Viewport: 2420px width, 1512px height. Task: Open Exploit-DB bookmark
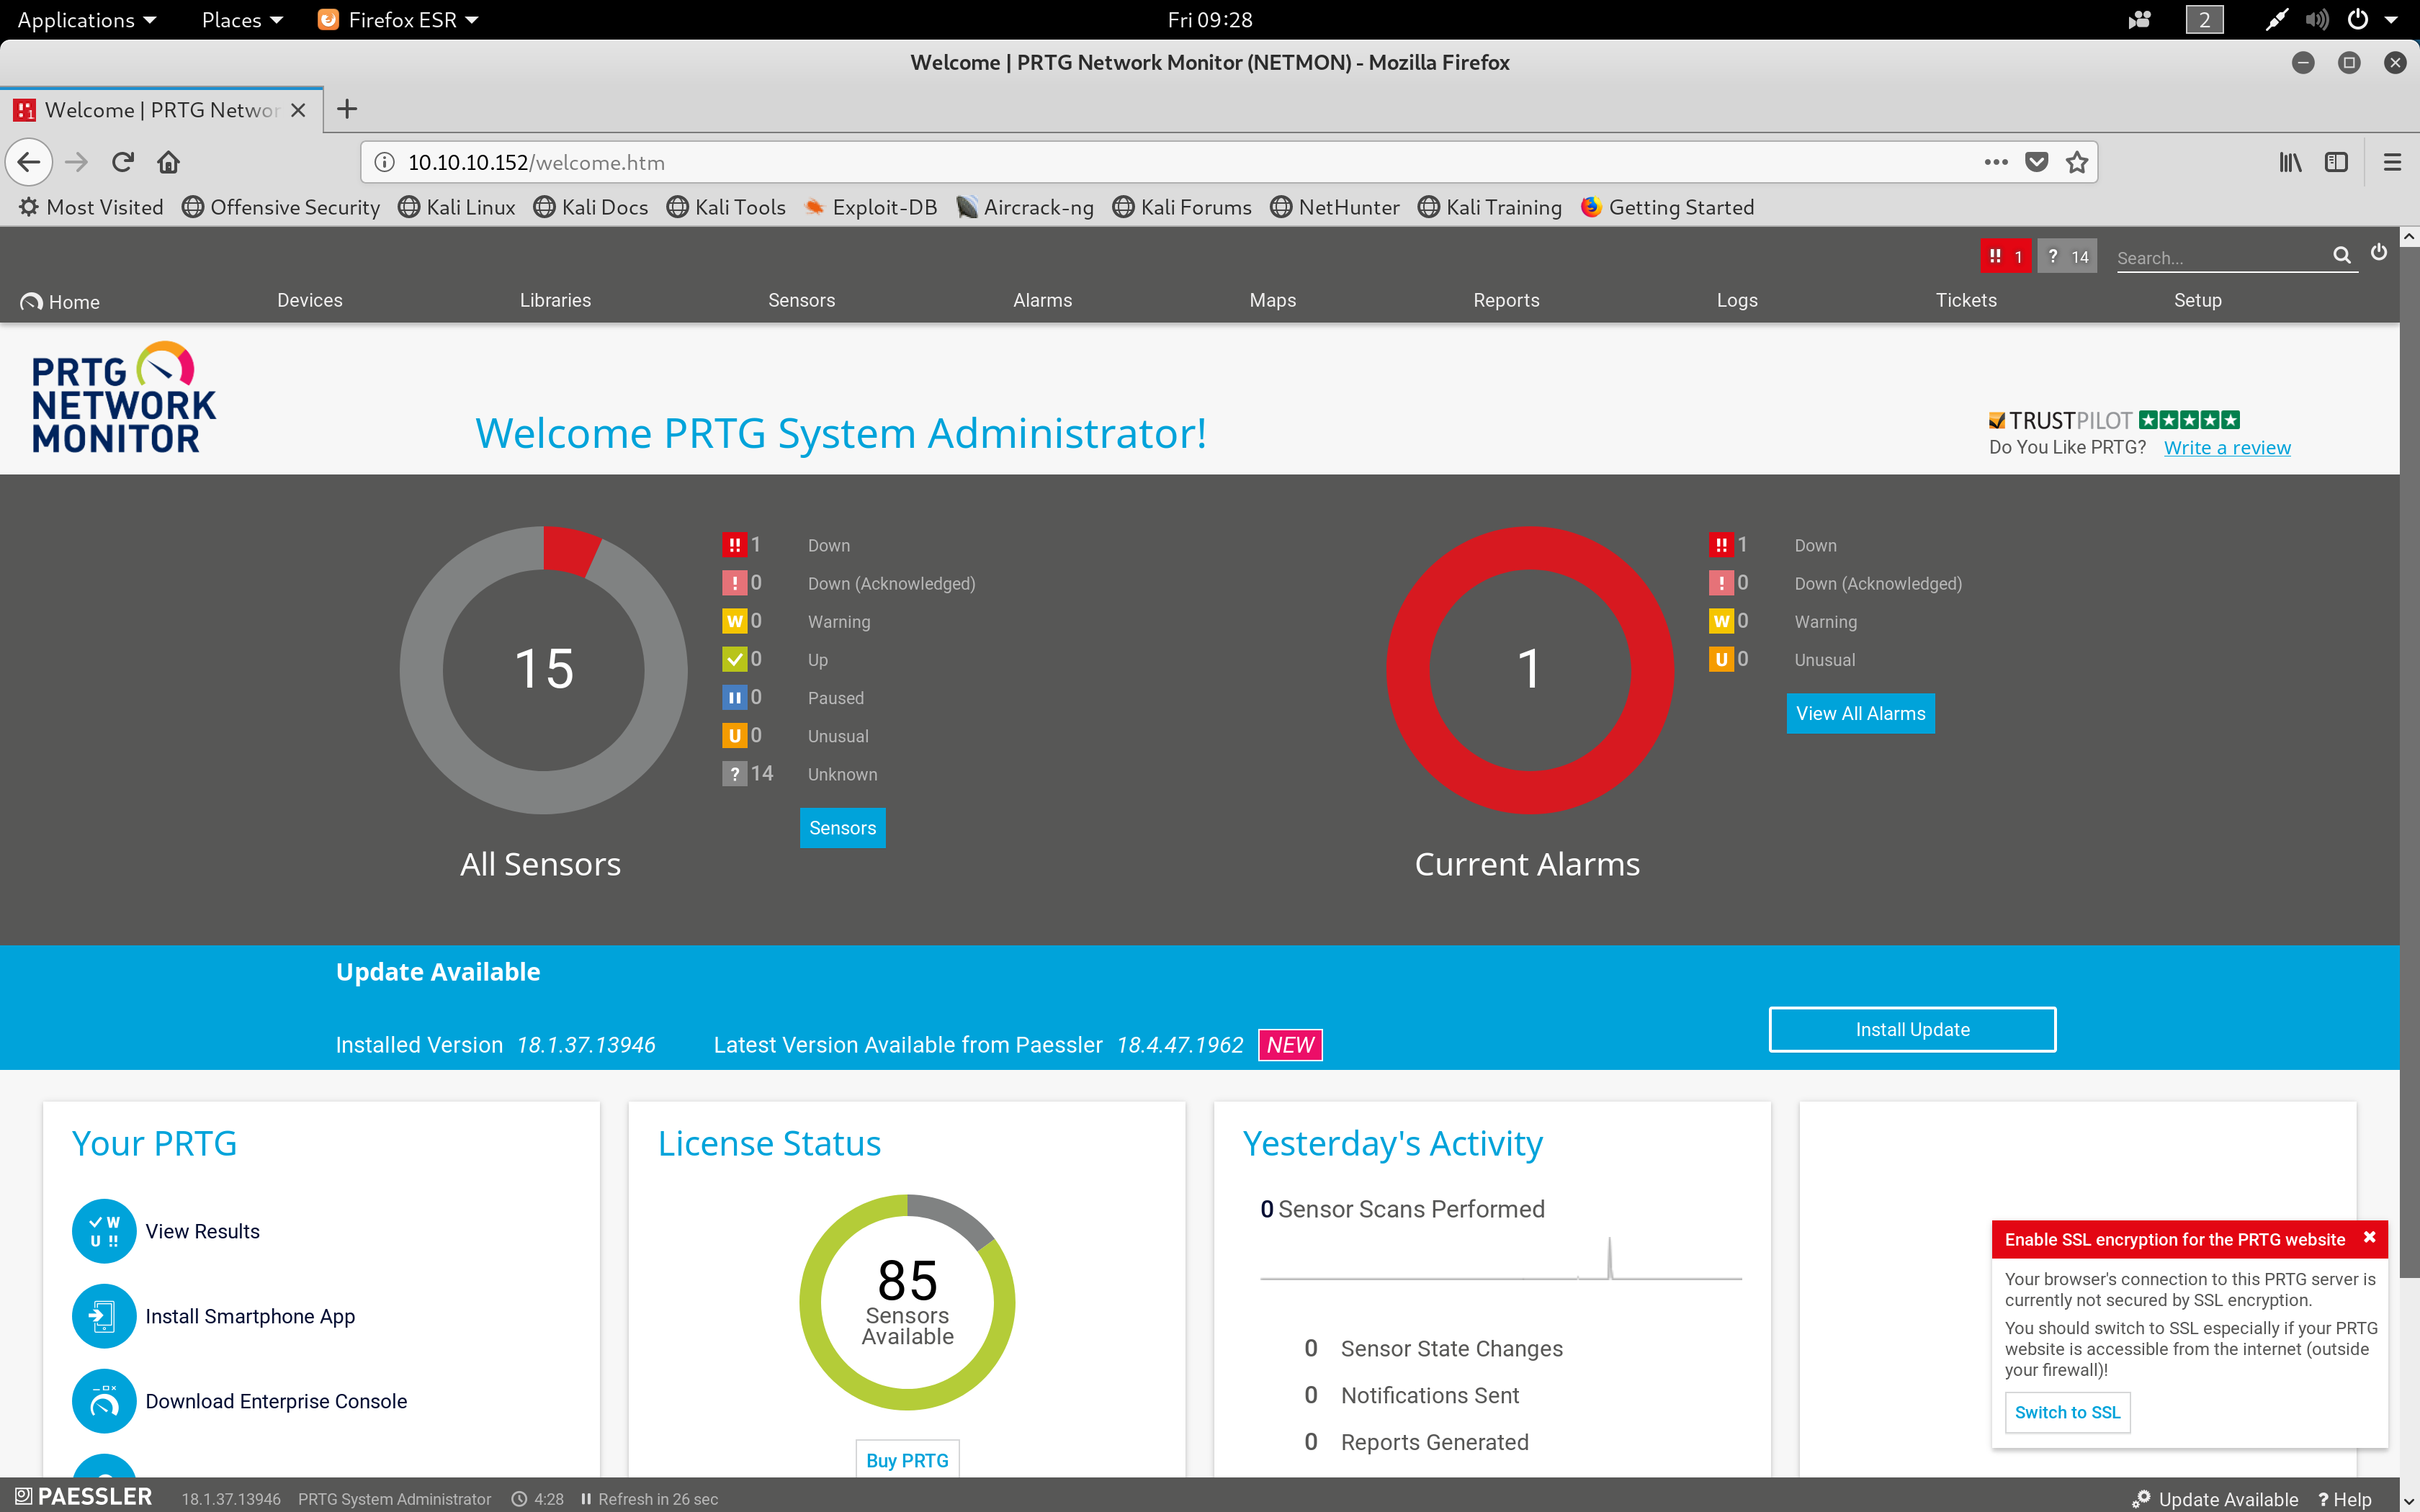pyautogui.click(x=870, y=207)
